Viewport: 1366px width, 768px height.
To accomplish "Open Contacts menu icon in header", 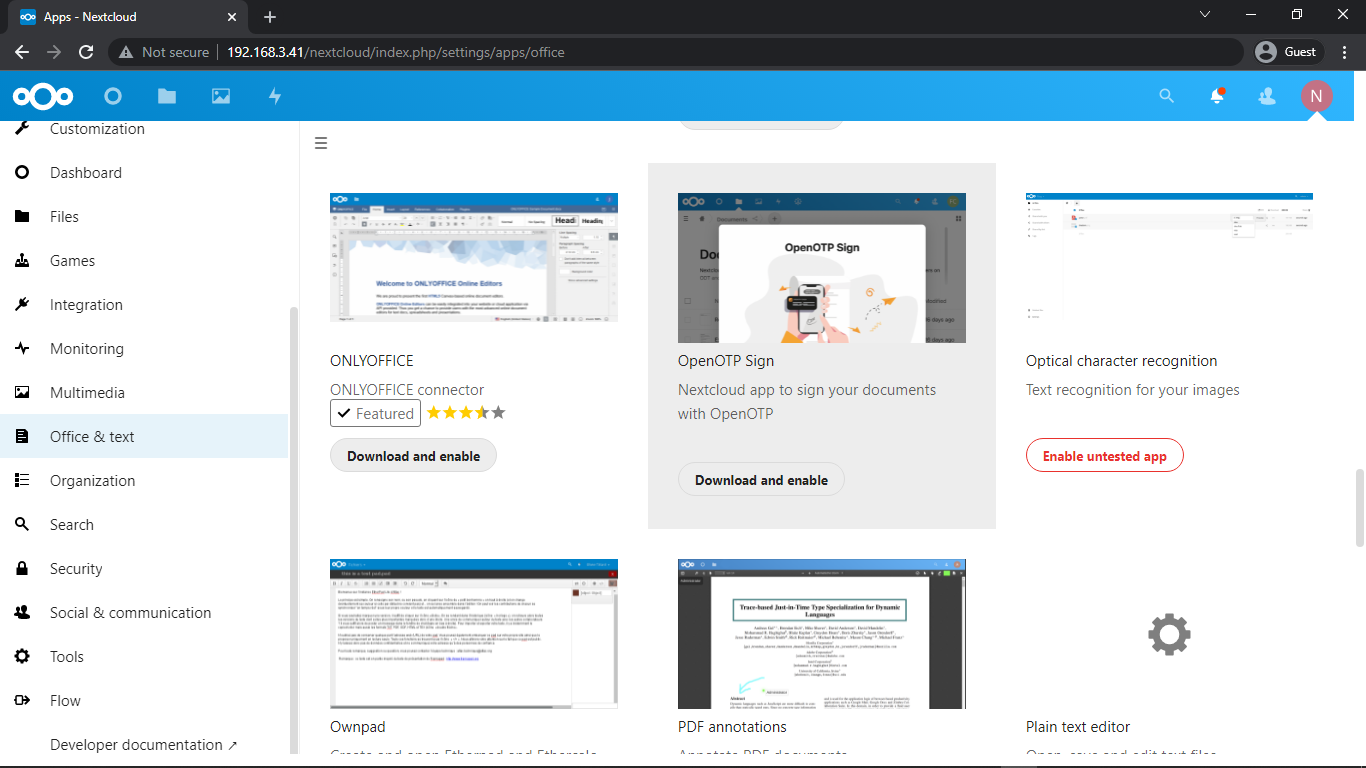I will [x=1267, y=96].
